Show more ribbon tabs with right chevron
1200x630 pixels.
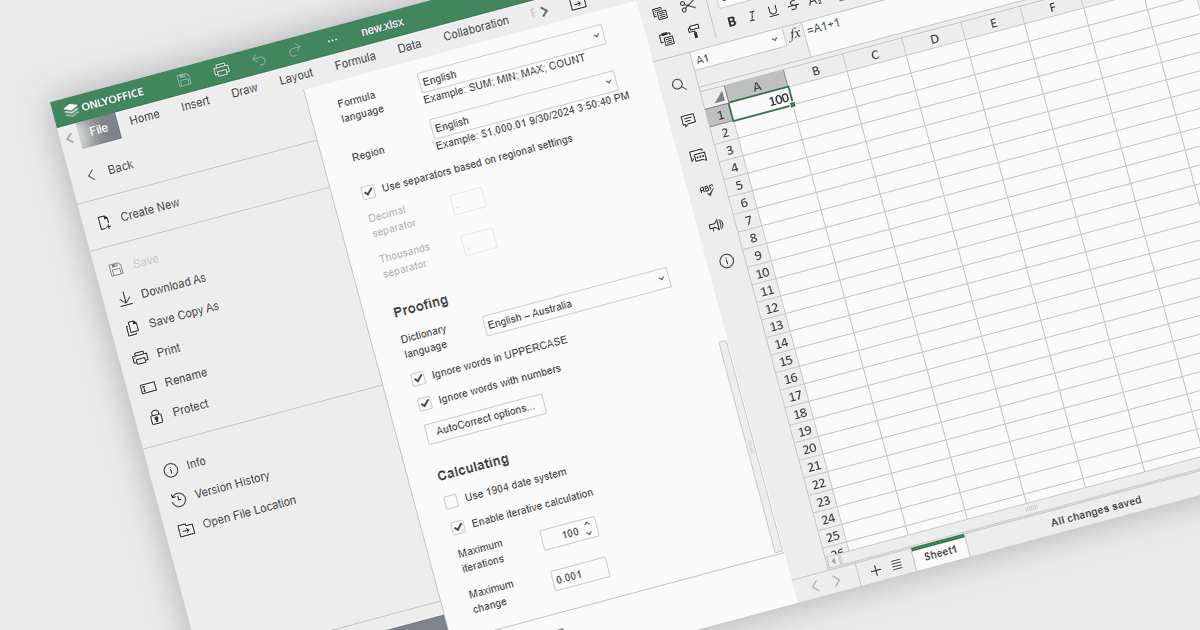tap(546, 11)
